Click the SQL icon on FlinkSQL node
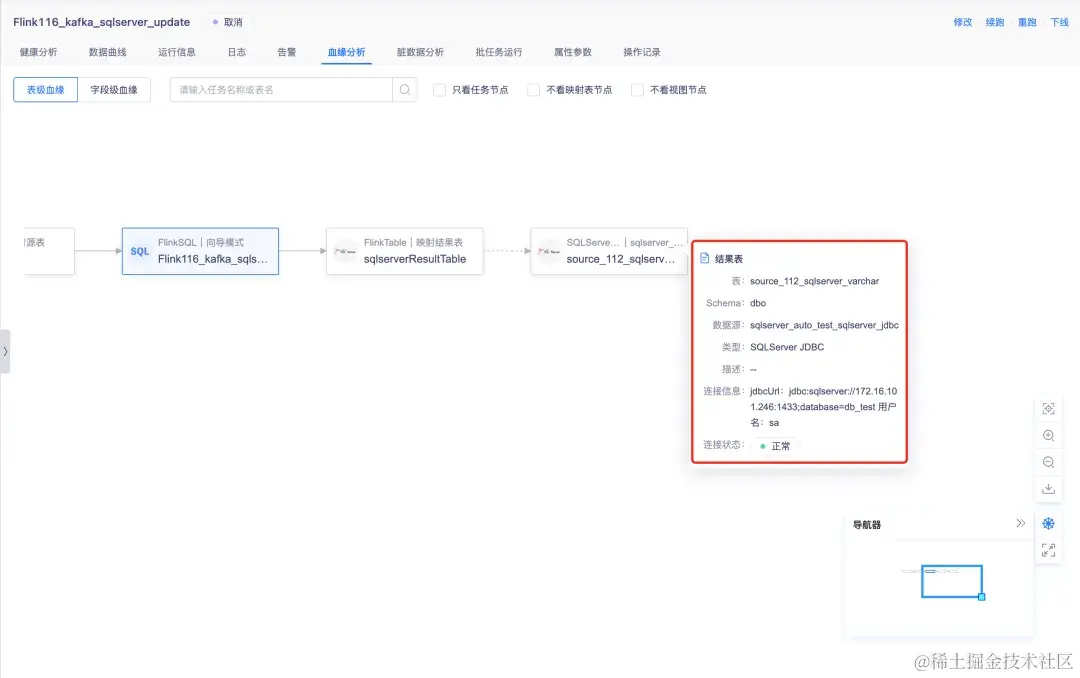 (x=140, y=251)
